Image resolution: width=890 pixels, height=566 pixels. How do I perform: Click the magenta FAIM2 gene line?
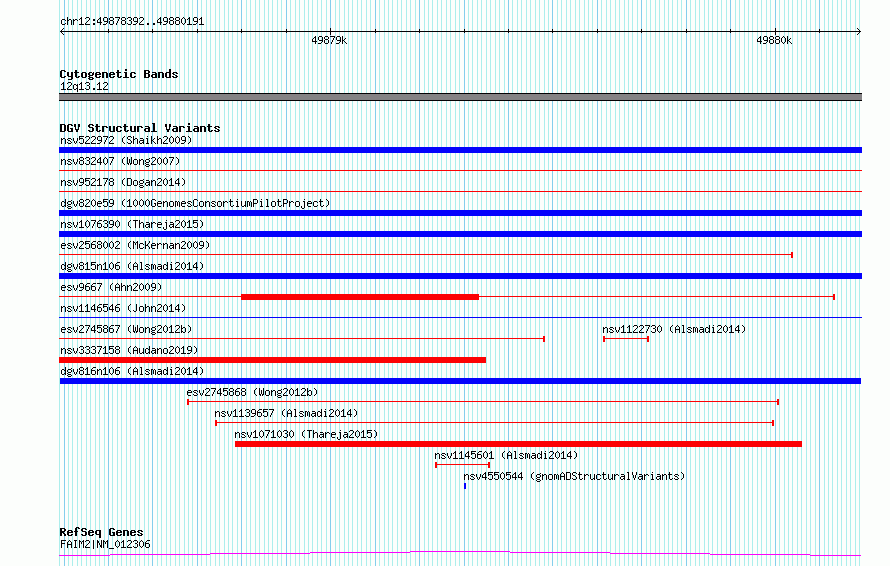460,553
